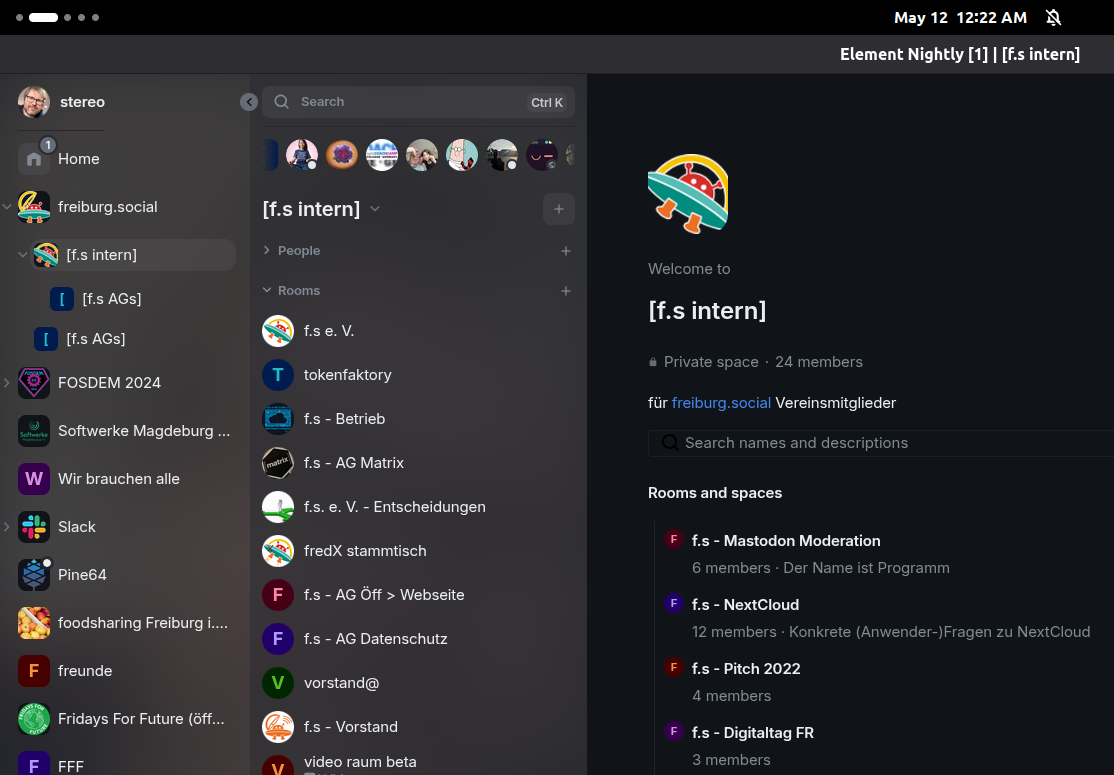Open f.s - Digitaltag FR in the room list
This screenshot has height=775, width=1114.
coord(753,732)
